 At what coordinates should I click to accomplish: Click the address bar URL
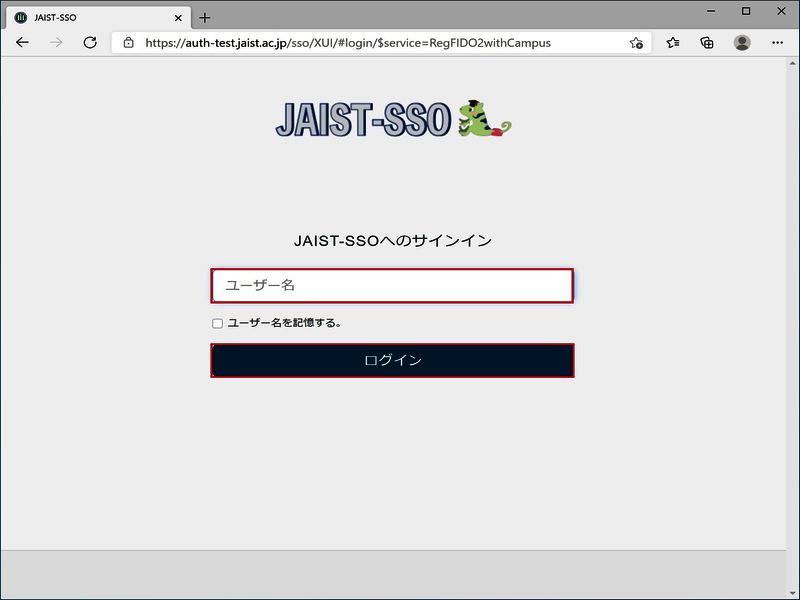click(348, 43)
